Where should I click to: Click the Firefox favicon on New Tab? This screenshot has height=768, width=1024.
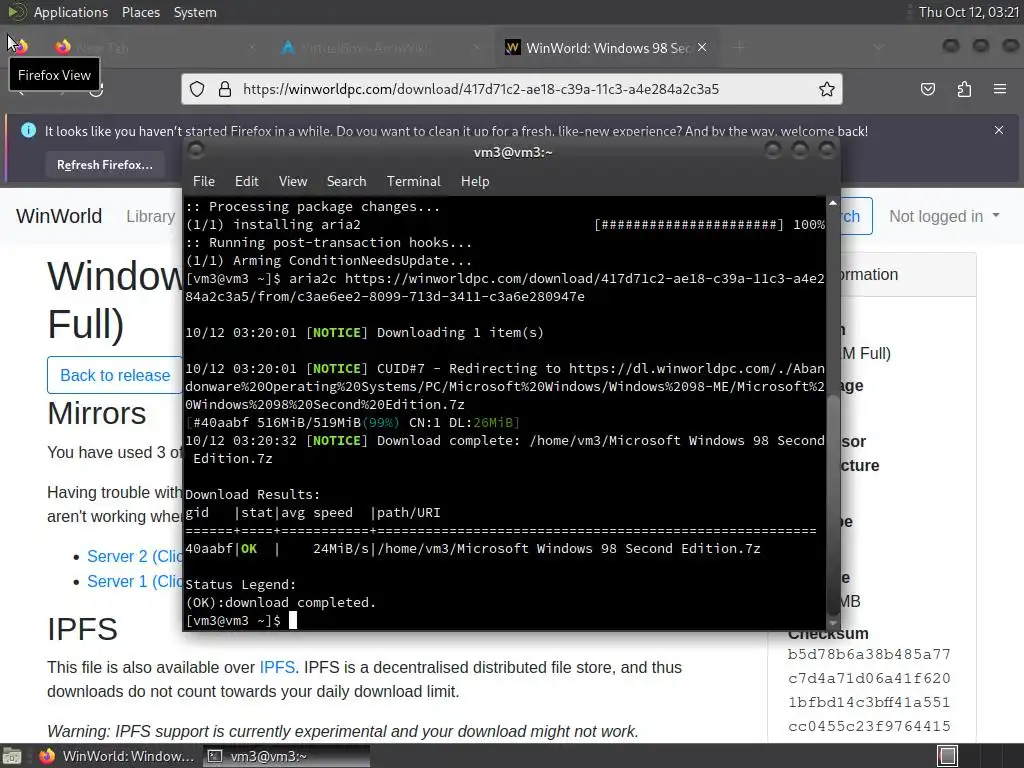click(63, 47)
